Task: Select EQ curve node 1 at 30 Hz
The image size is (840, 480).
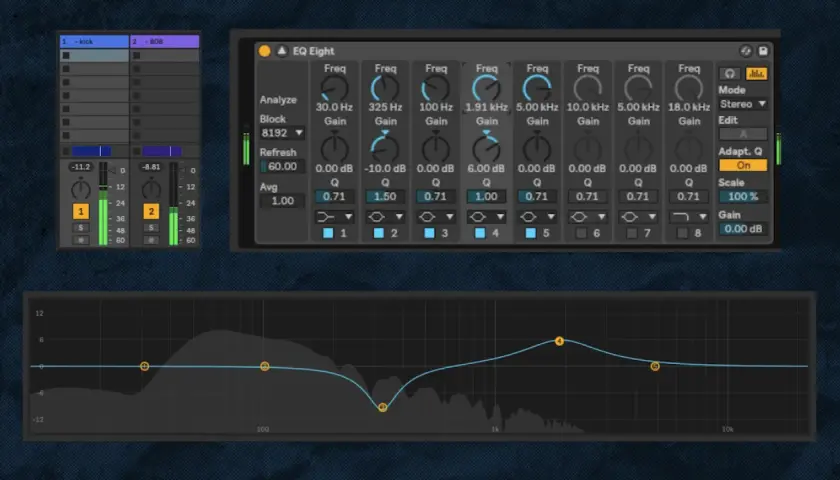Action: coord(144,366)
